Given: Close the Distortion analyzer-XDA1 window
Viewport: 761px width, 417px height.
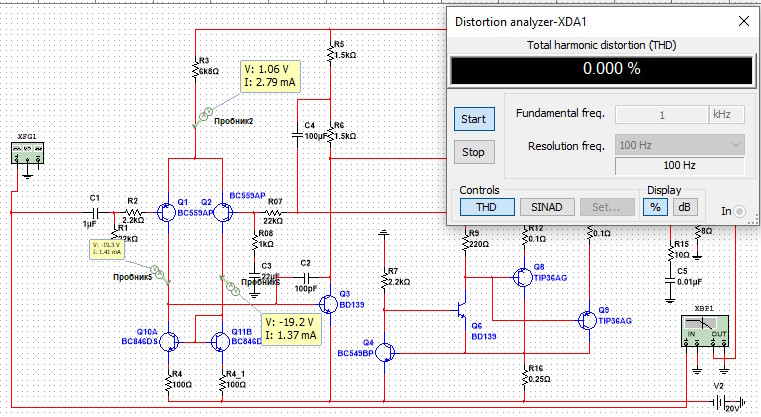Looking at the screenshot, I should (741, 20).
